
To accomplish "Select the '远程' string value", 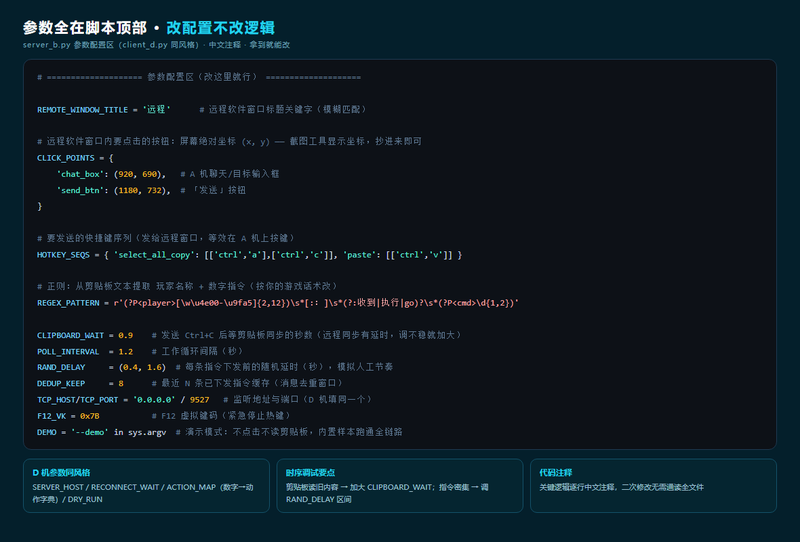I will pyautogui.click(x=156, y=109).
